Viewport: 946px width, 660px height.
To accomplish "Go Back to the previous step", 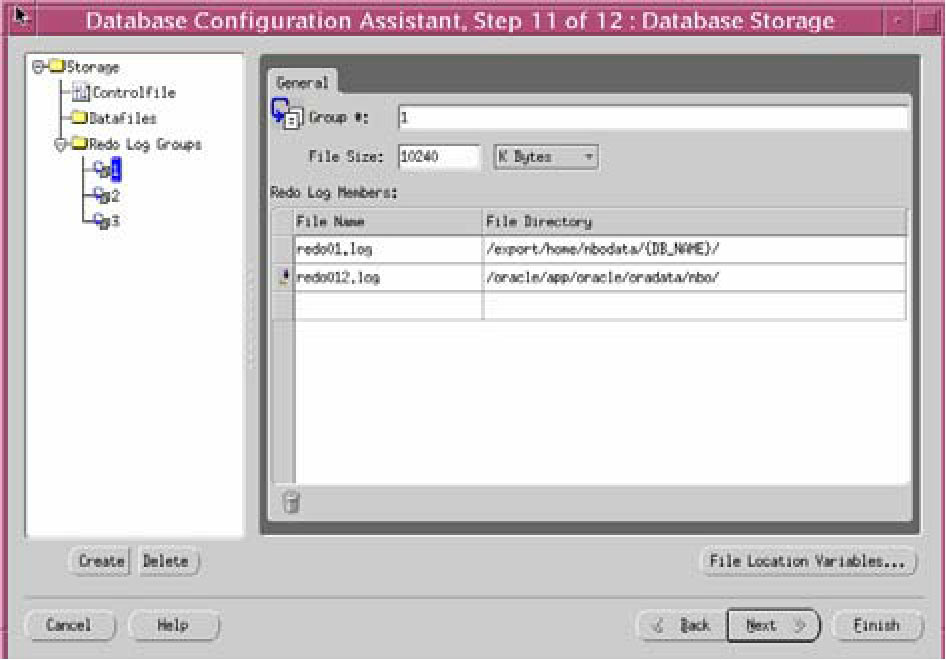I will tap(682, 626).
